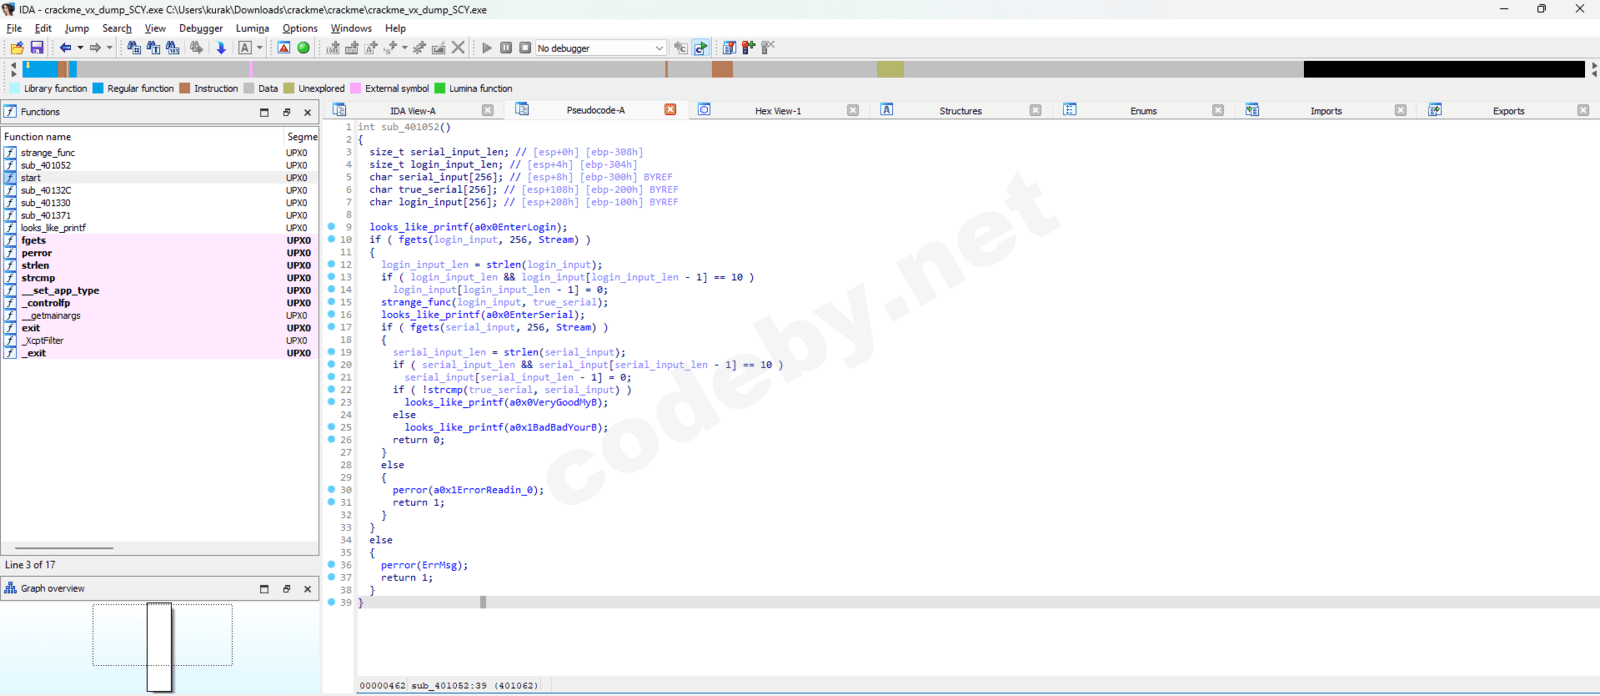Screen dimensions: 1600x696
Task: Switch to Structures tab
Action: click(960, 111)
